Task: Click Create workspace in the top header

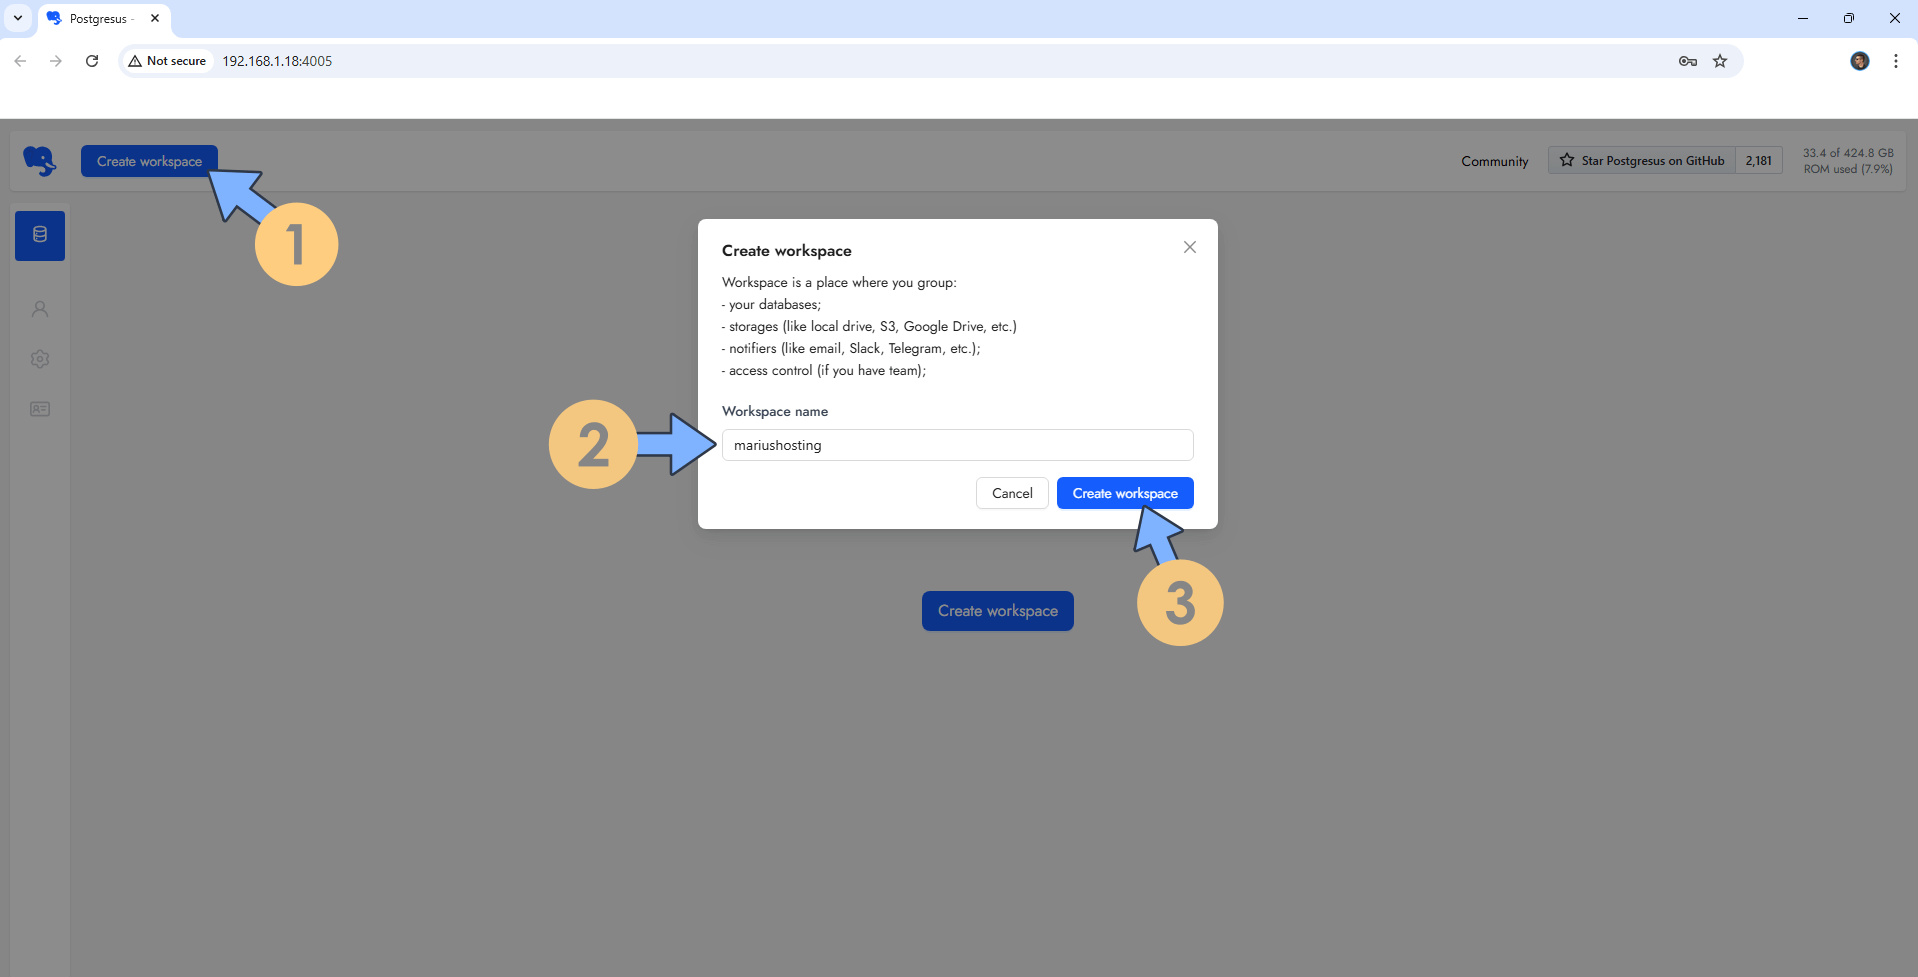Action: (x=149, y=161)
